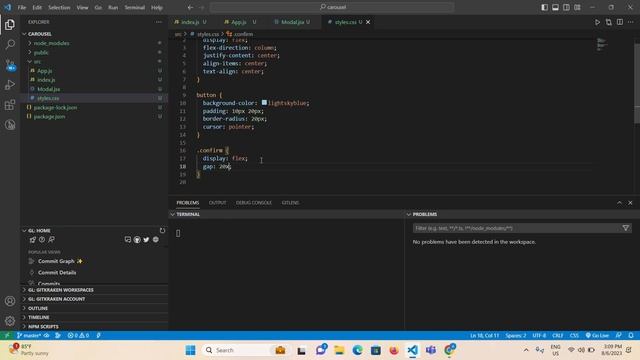Viewport: 640px width, 360px height.
Task: Open the Run and Debug view
Action: click(10, 84)
